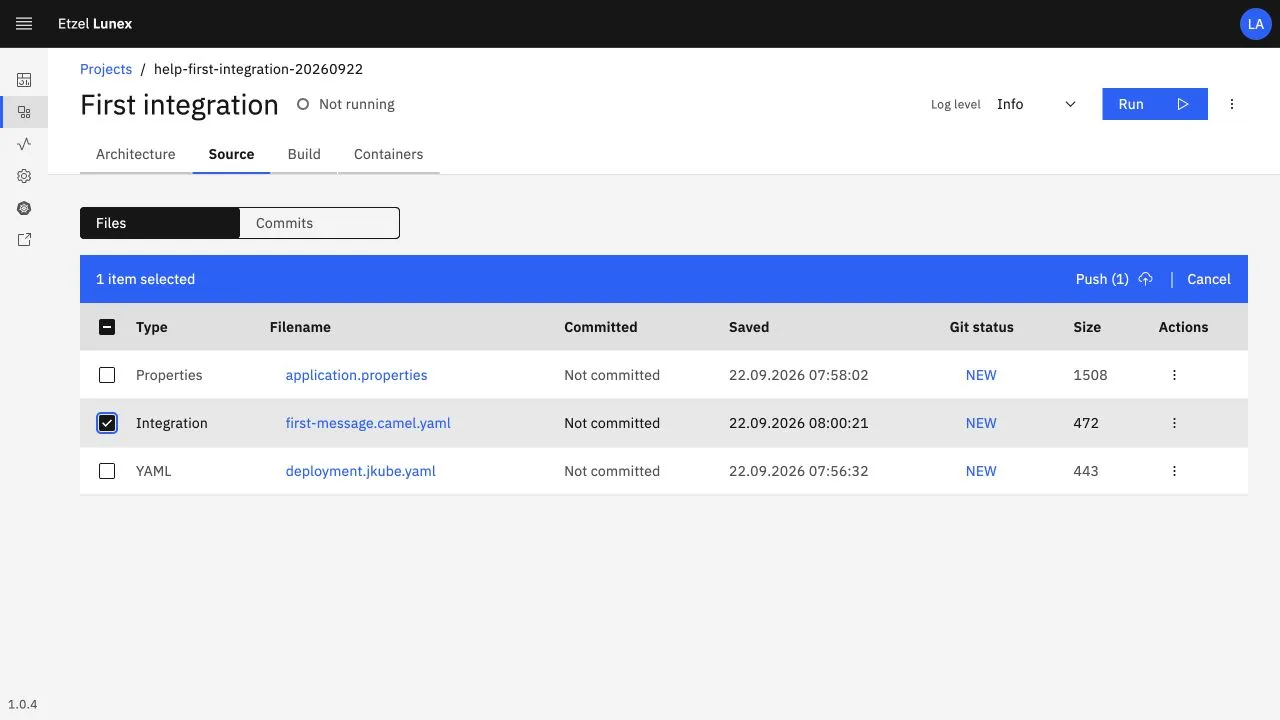Open the project overflow menu beside Run
Image resolution: width=1280 pixels, height=720 pixels.
click(x=1232, y=104)
